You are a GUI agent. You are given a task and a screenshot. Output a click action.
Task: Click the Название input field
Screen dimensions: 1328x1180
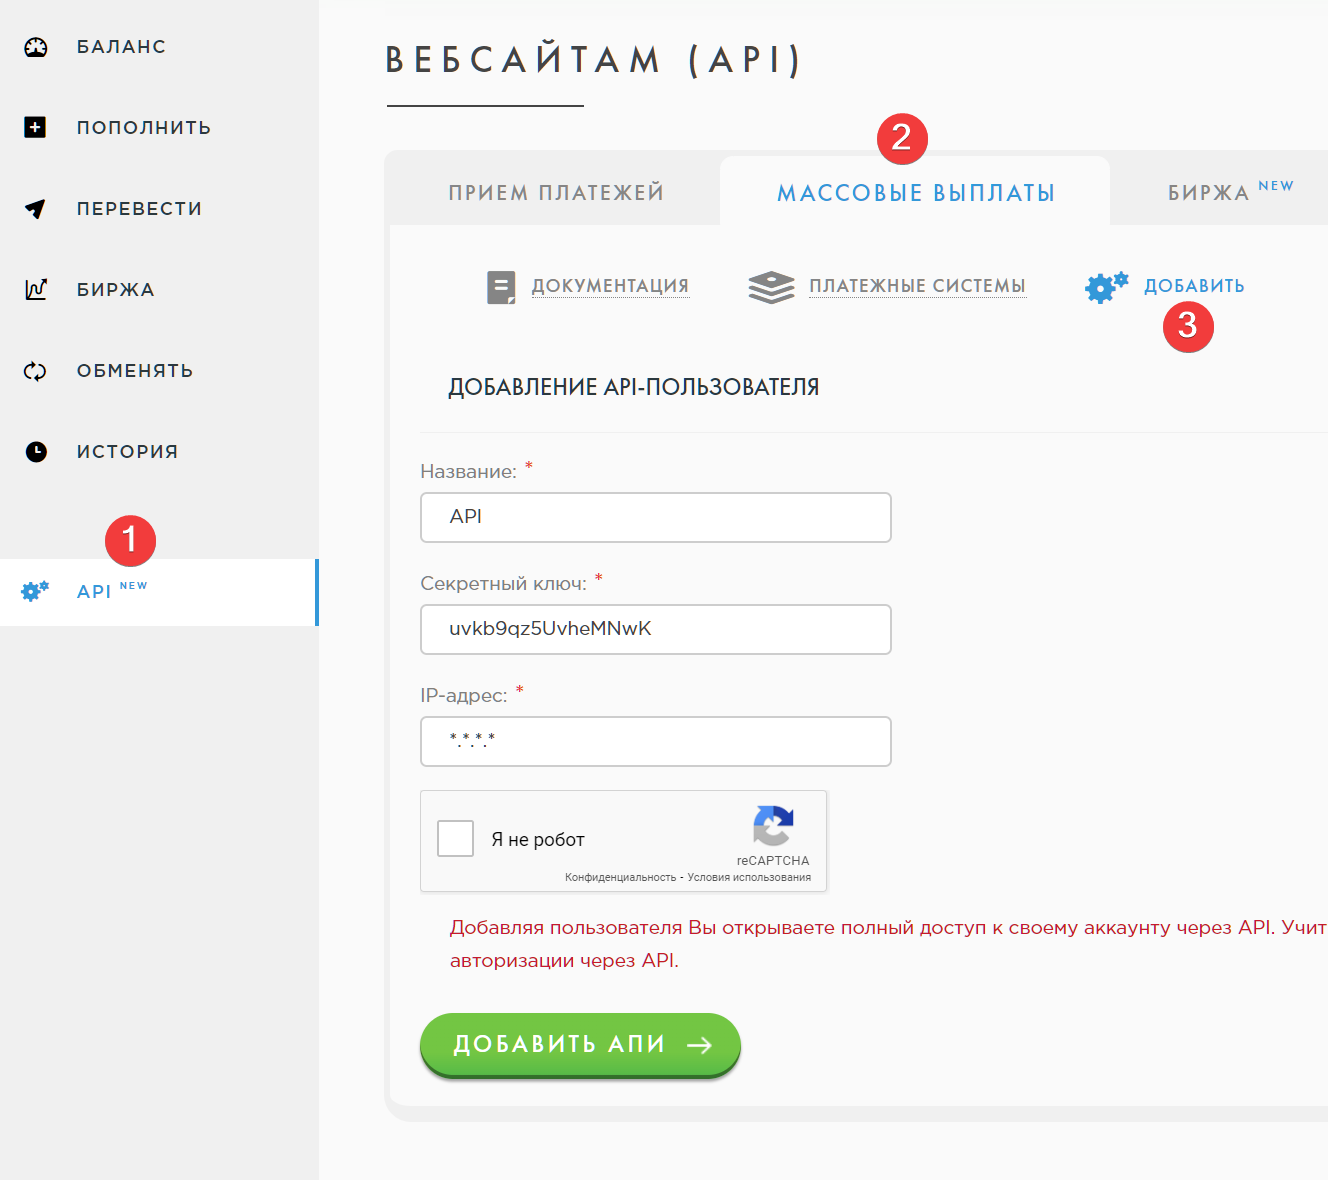655,517
